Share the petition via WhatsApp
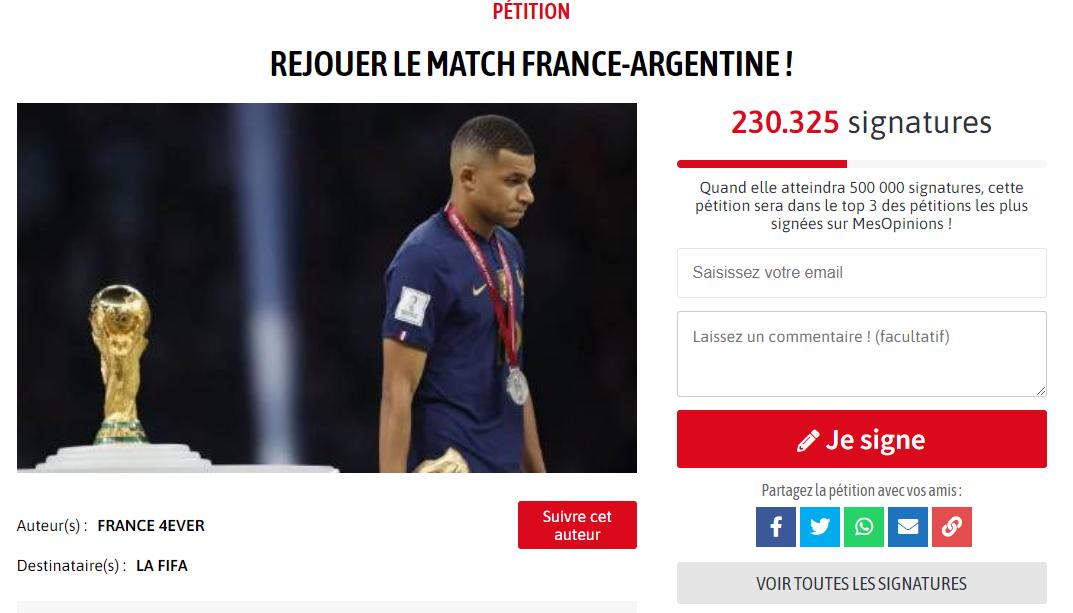Screen dimensions: 1073x613 coord(864,527)
